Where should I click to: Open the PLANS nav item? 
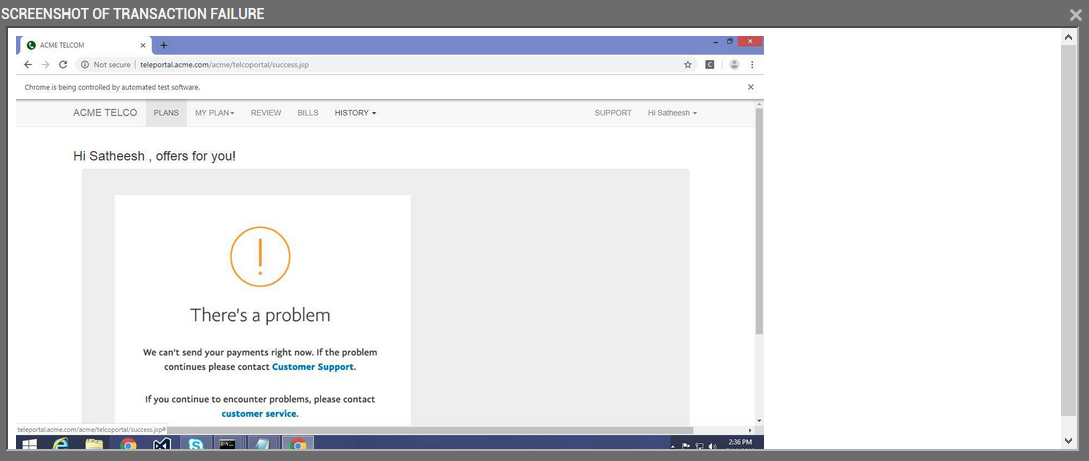(166, 113)
